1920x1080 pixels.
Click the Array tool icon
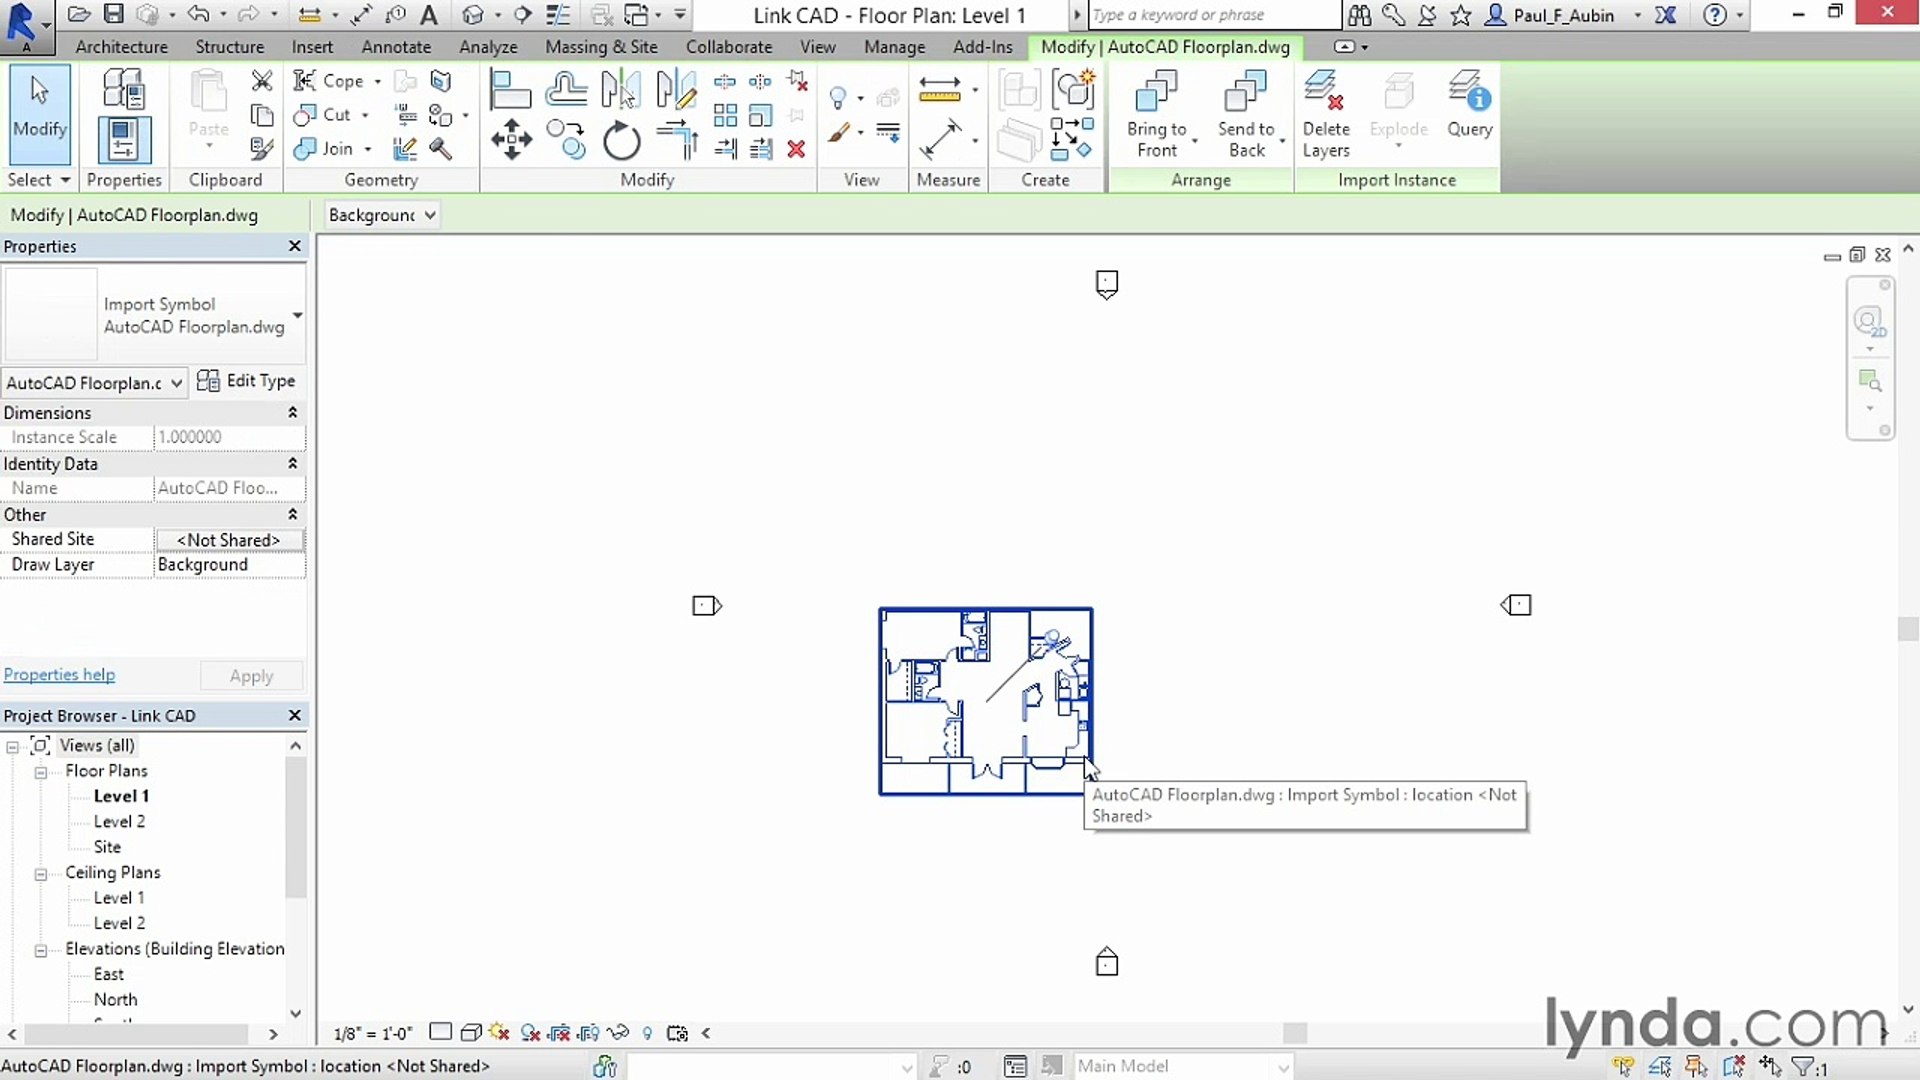pos(725,116)
